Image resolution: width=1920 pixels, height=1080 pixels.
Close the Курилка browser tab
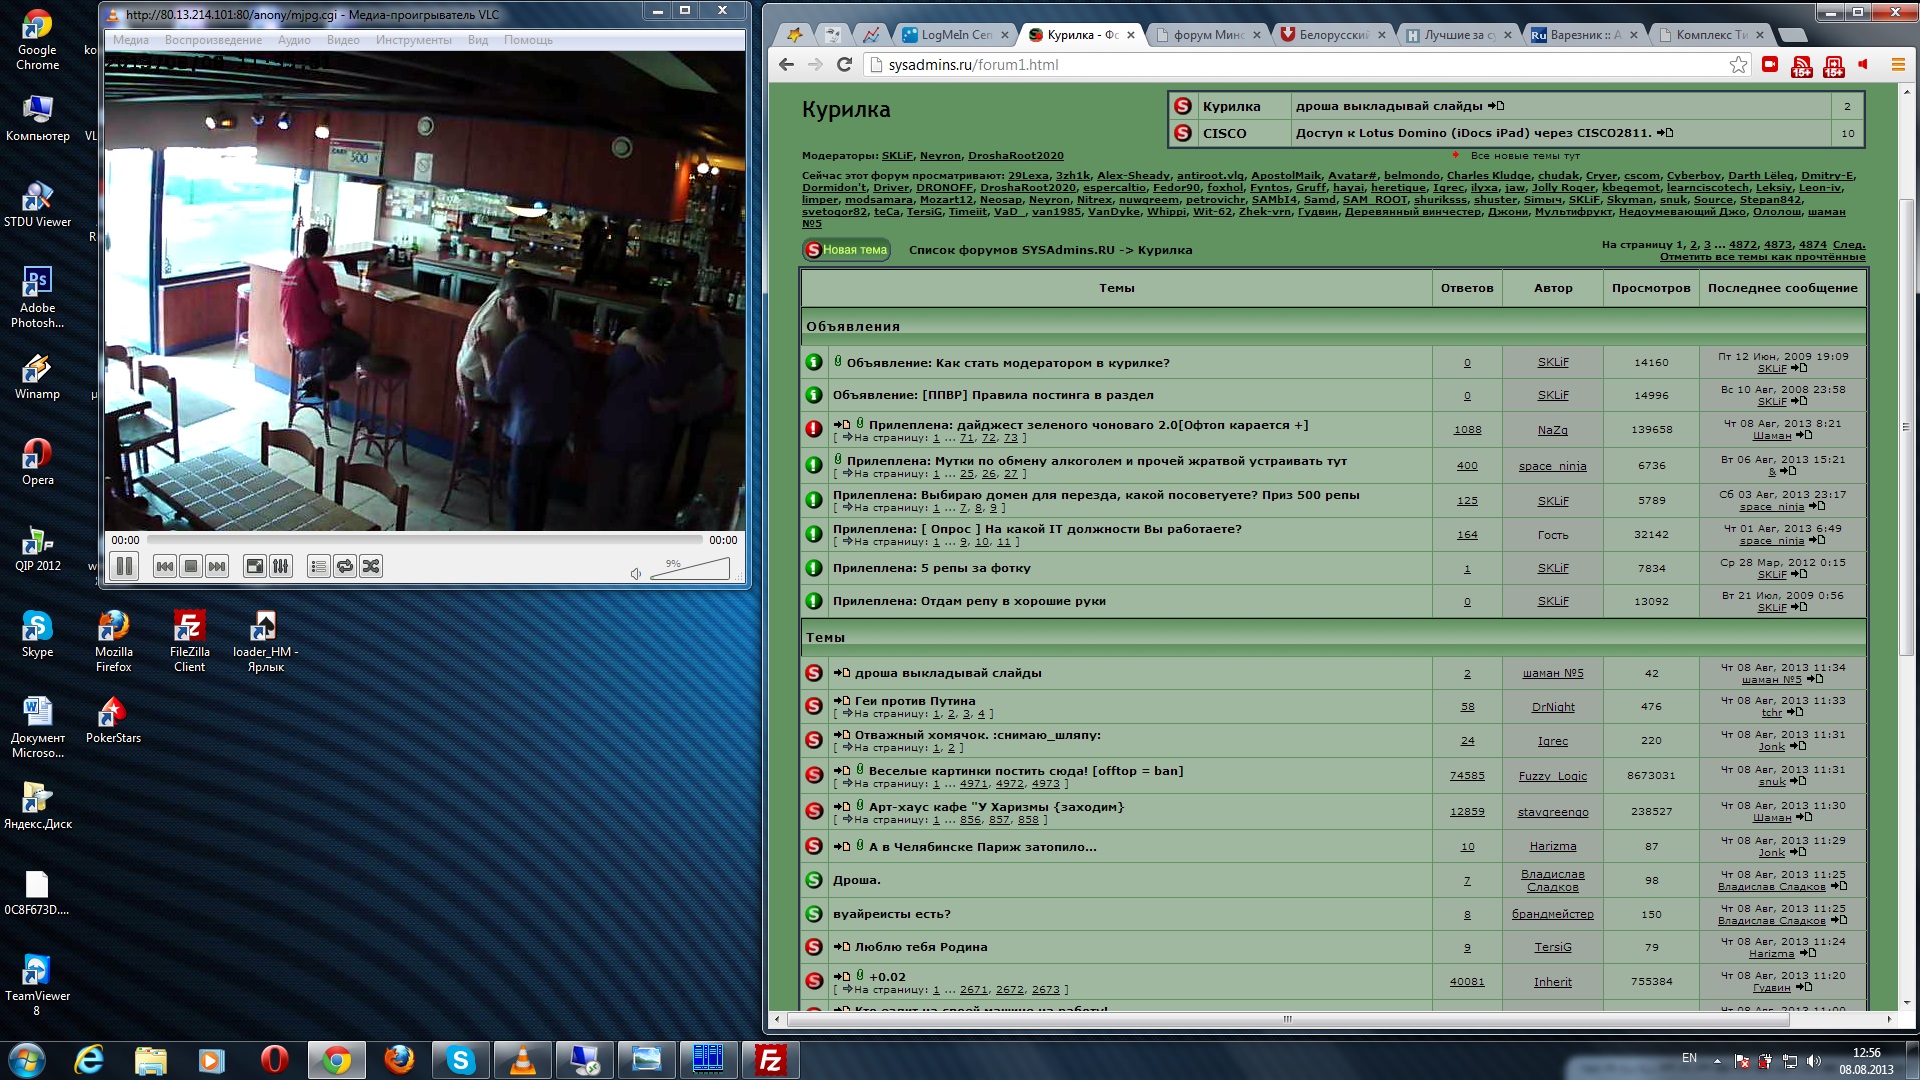[x=1131, y=34]
